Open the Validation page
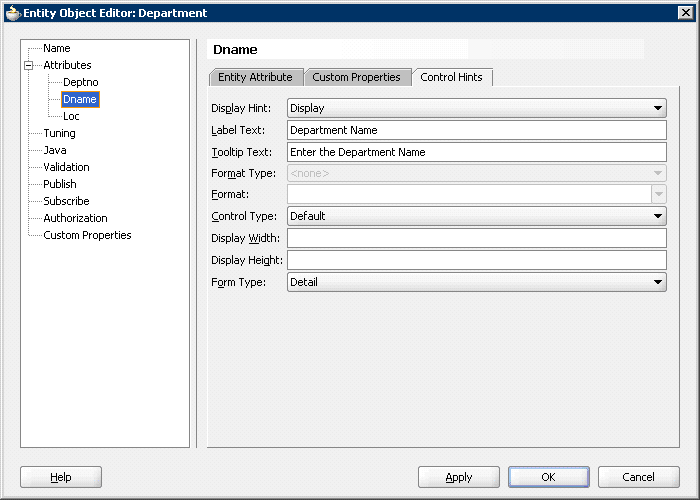 coord(66,167)
